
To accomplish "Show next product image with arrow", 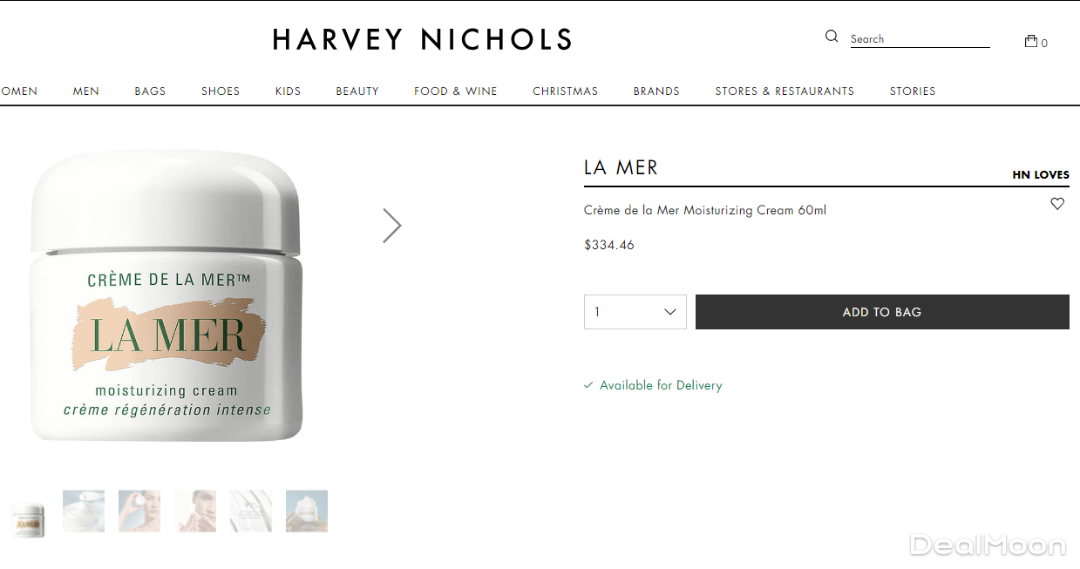I will point(392,226).
